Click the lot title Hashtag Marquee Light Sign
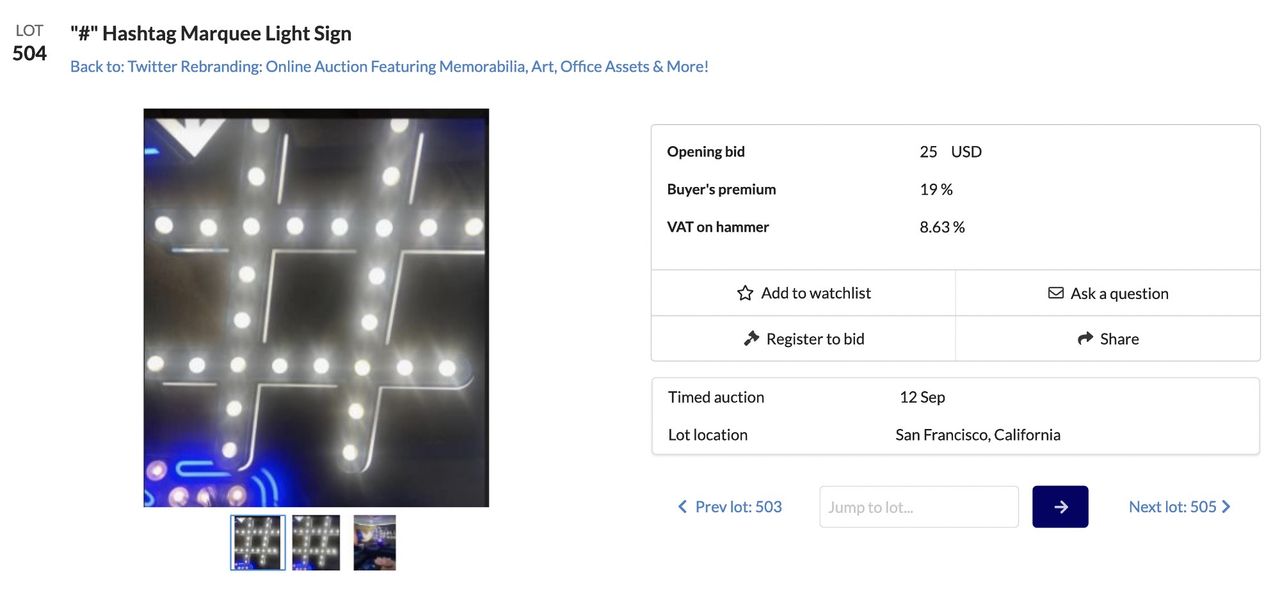 211,33
